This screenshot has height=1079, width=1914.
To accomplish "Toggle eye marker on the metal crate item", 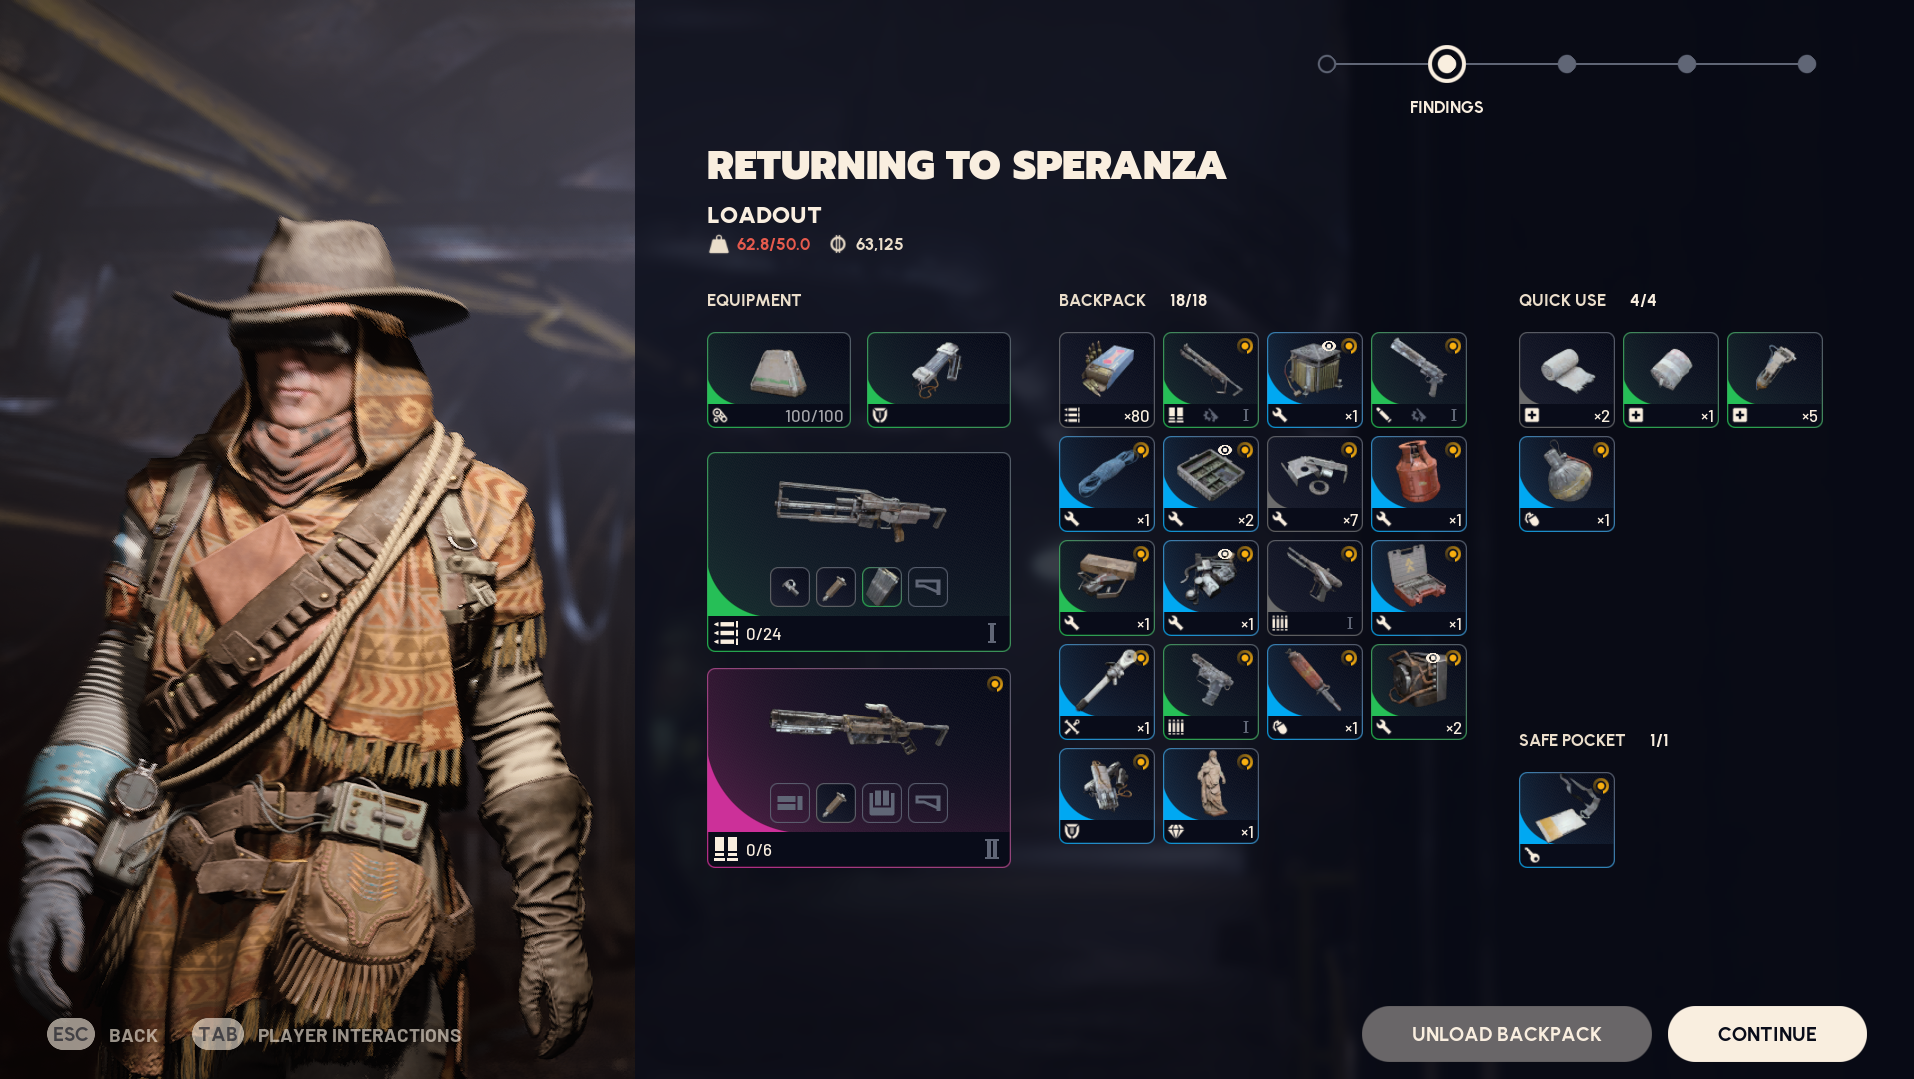I will click(1329, 346).
